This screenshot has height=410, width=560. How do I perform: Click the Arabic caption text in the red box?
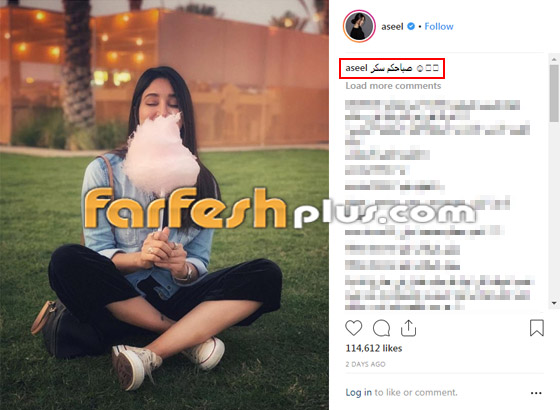tap(391, 68)
